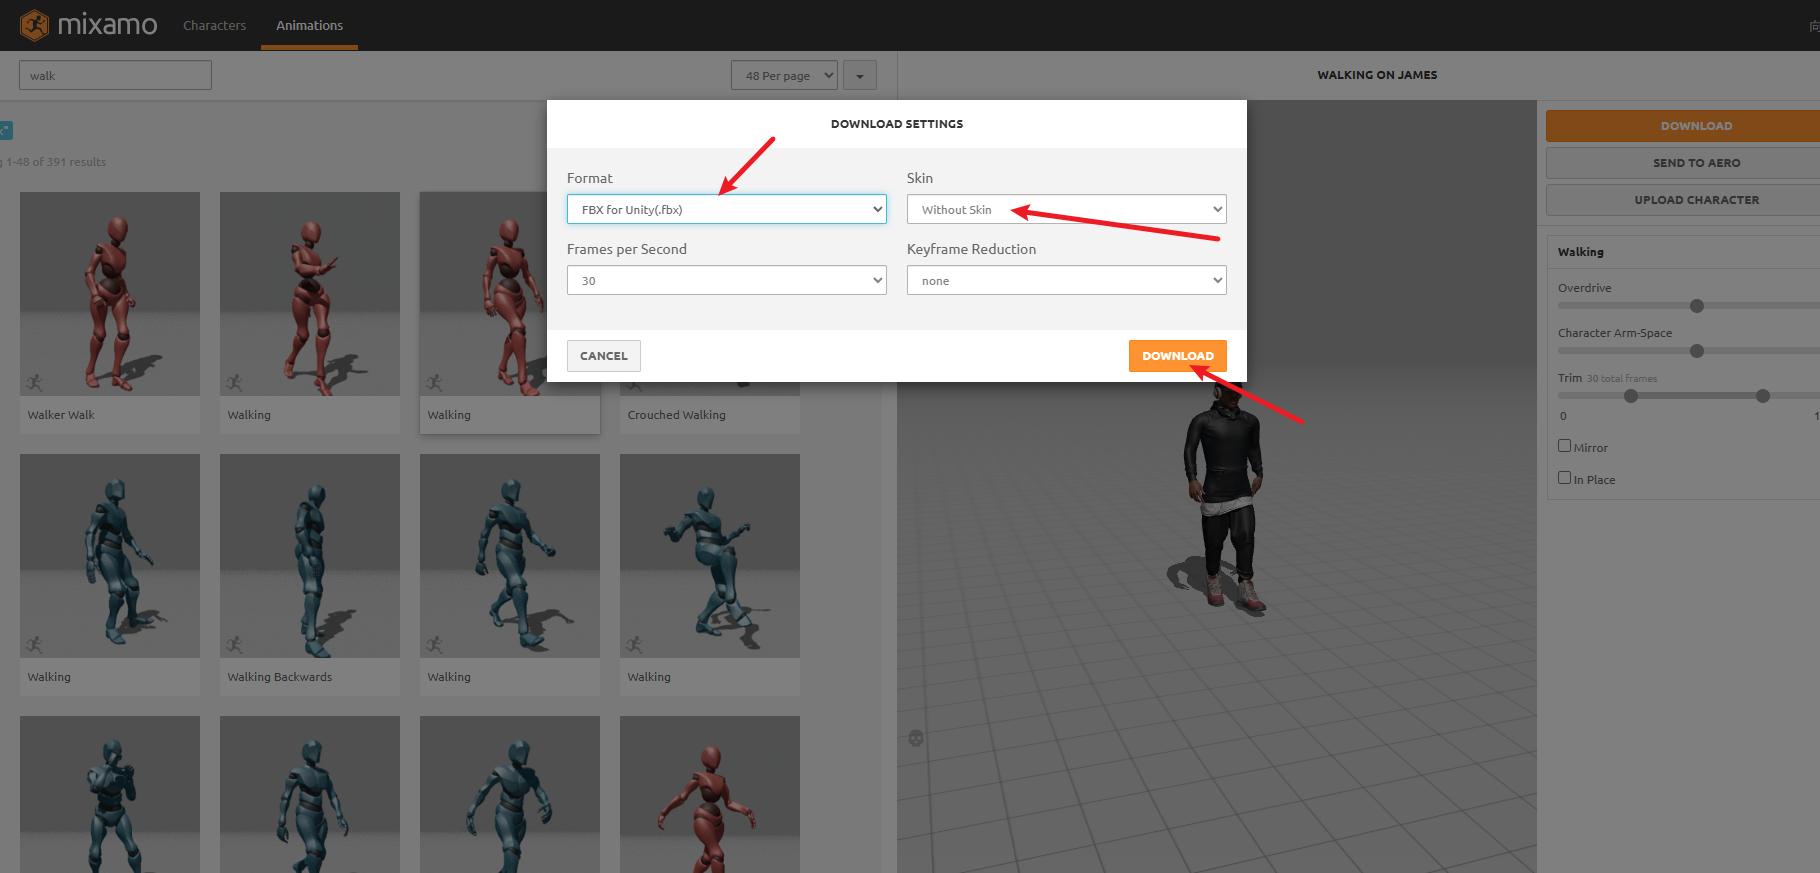Enable the In Place checkbox
1820x873 pixels.
click(1564, 478)
